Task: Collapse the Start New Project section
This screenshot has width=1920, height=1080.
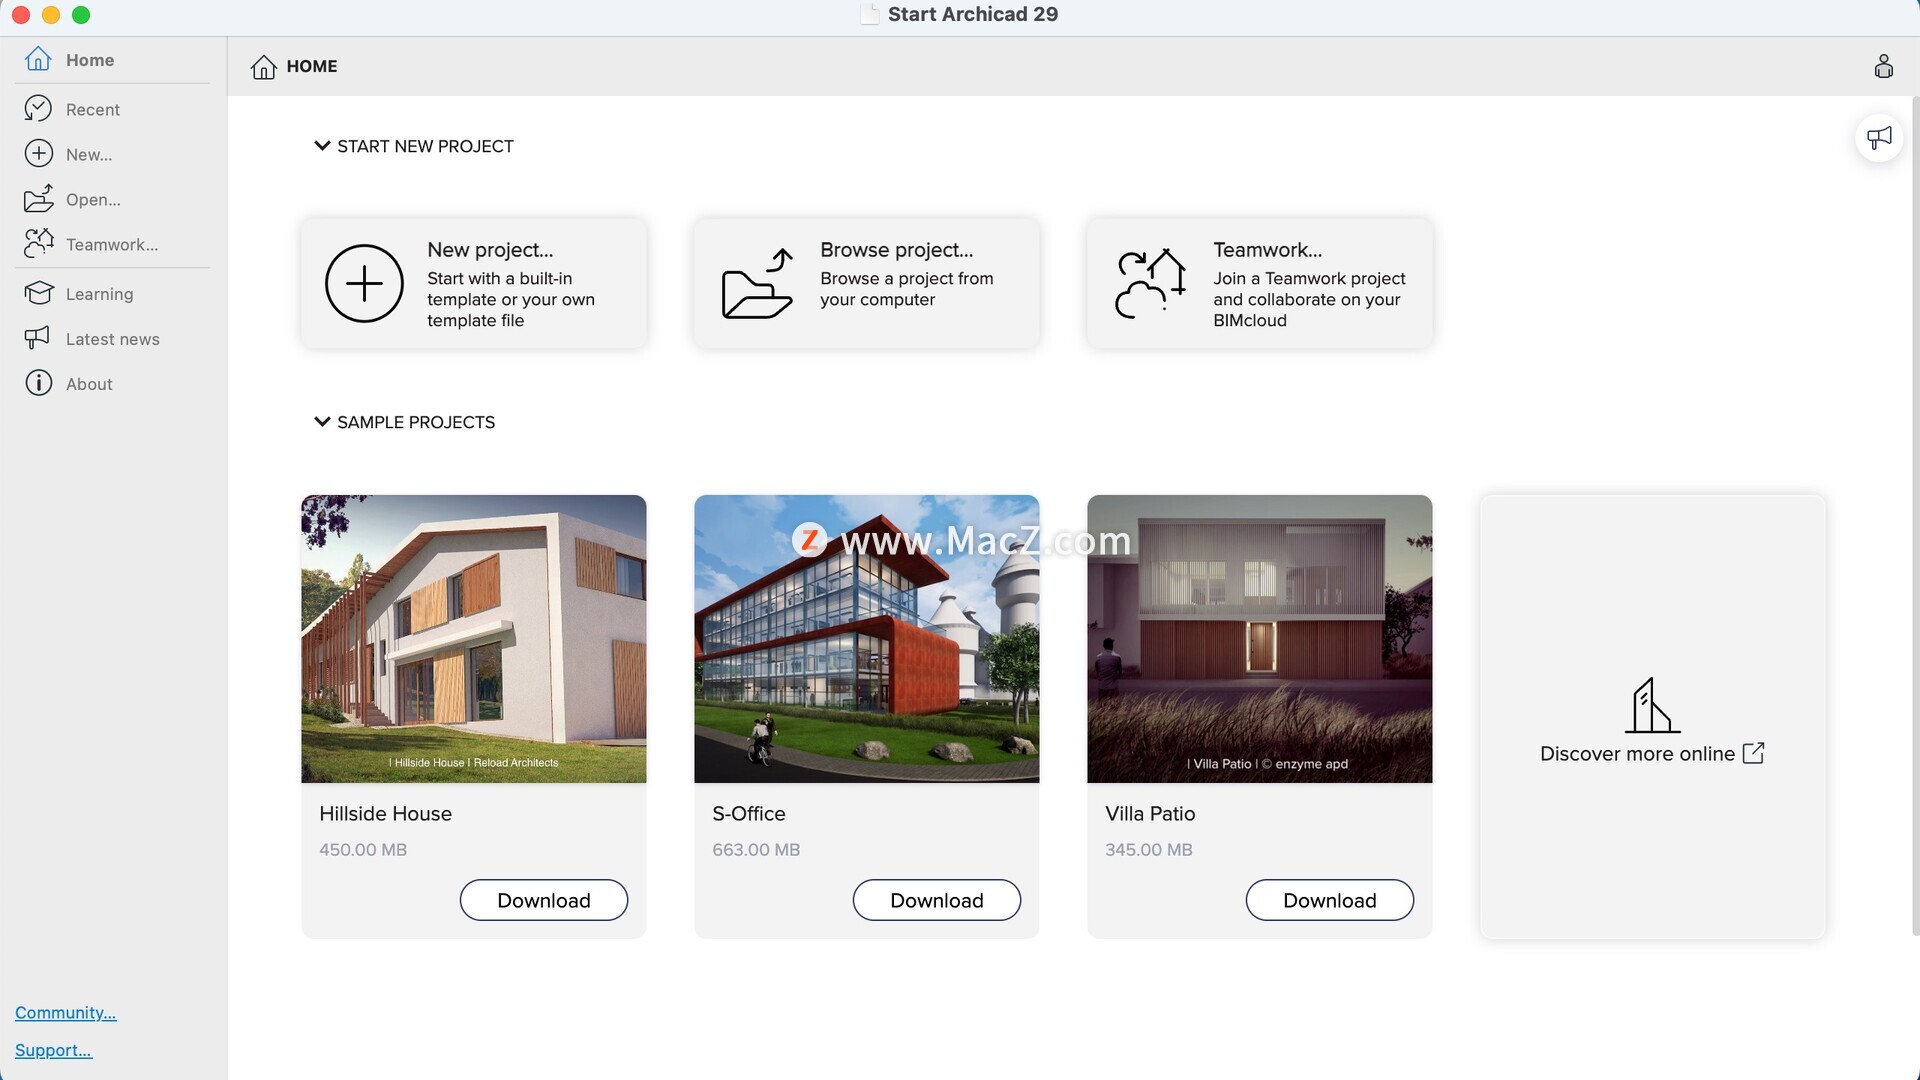Action: (322, 146)
